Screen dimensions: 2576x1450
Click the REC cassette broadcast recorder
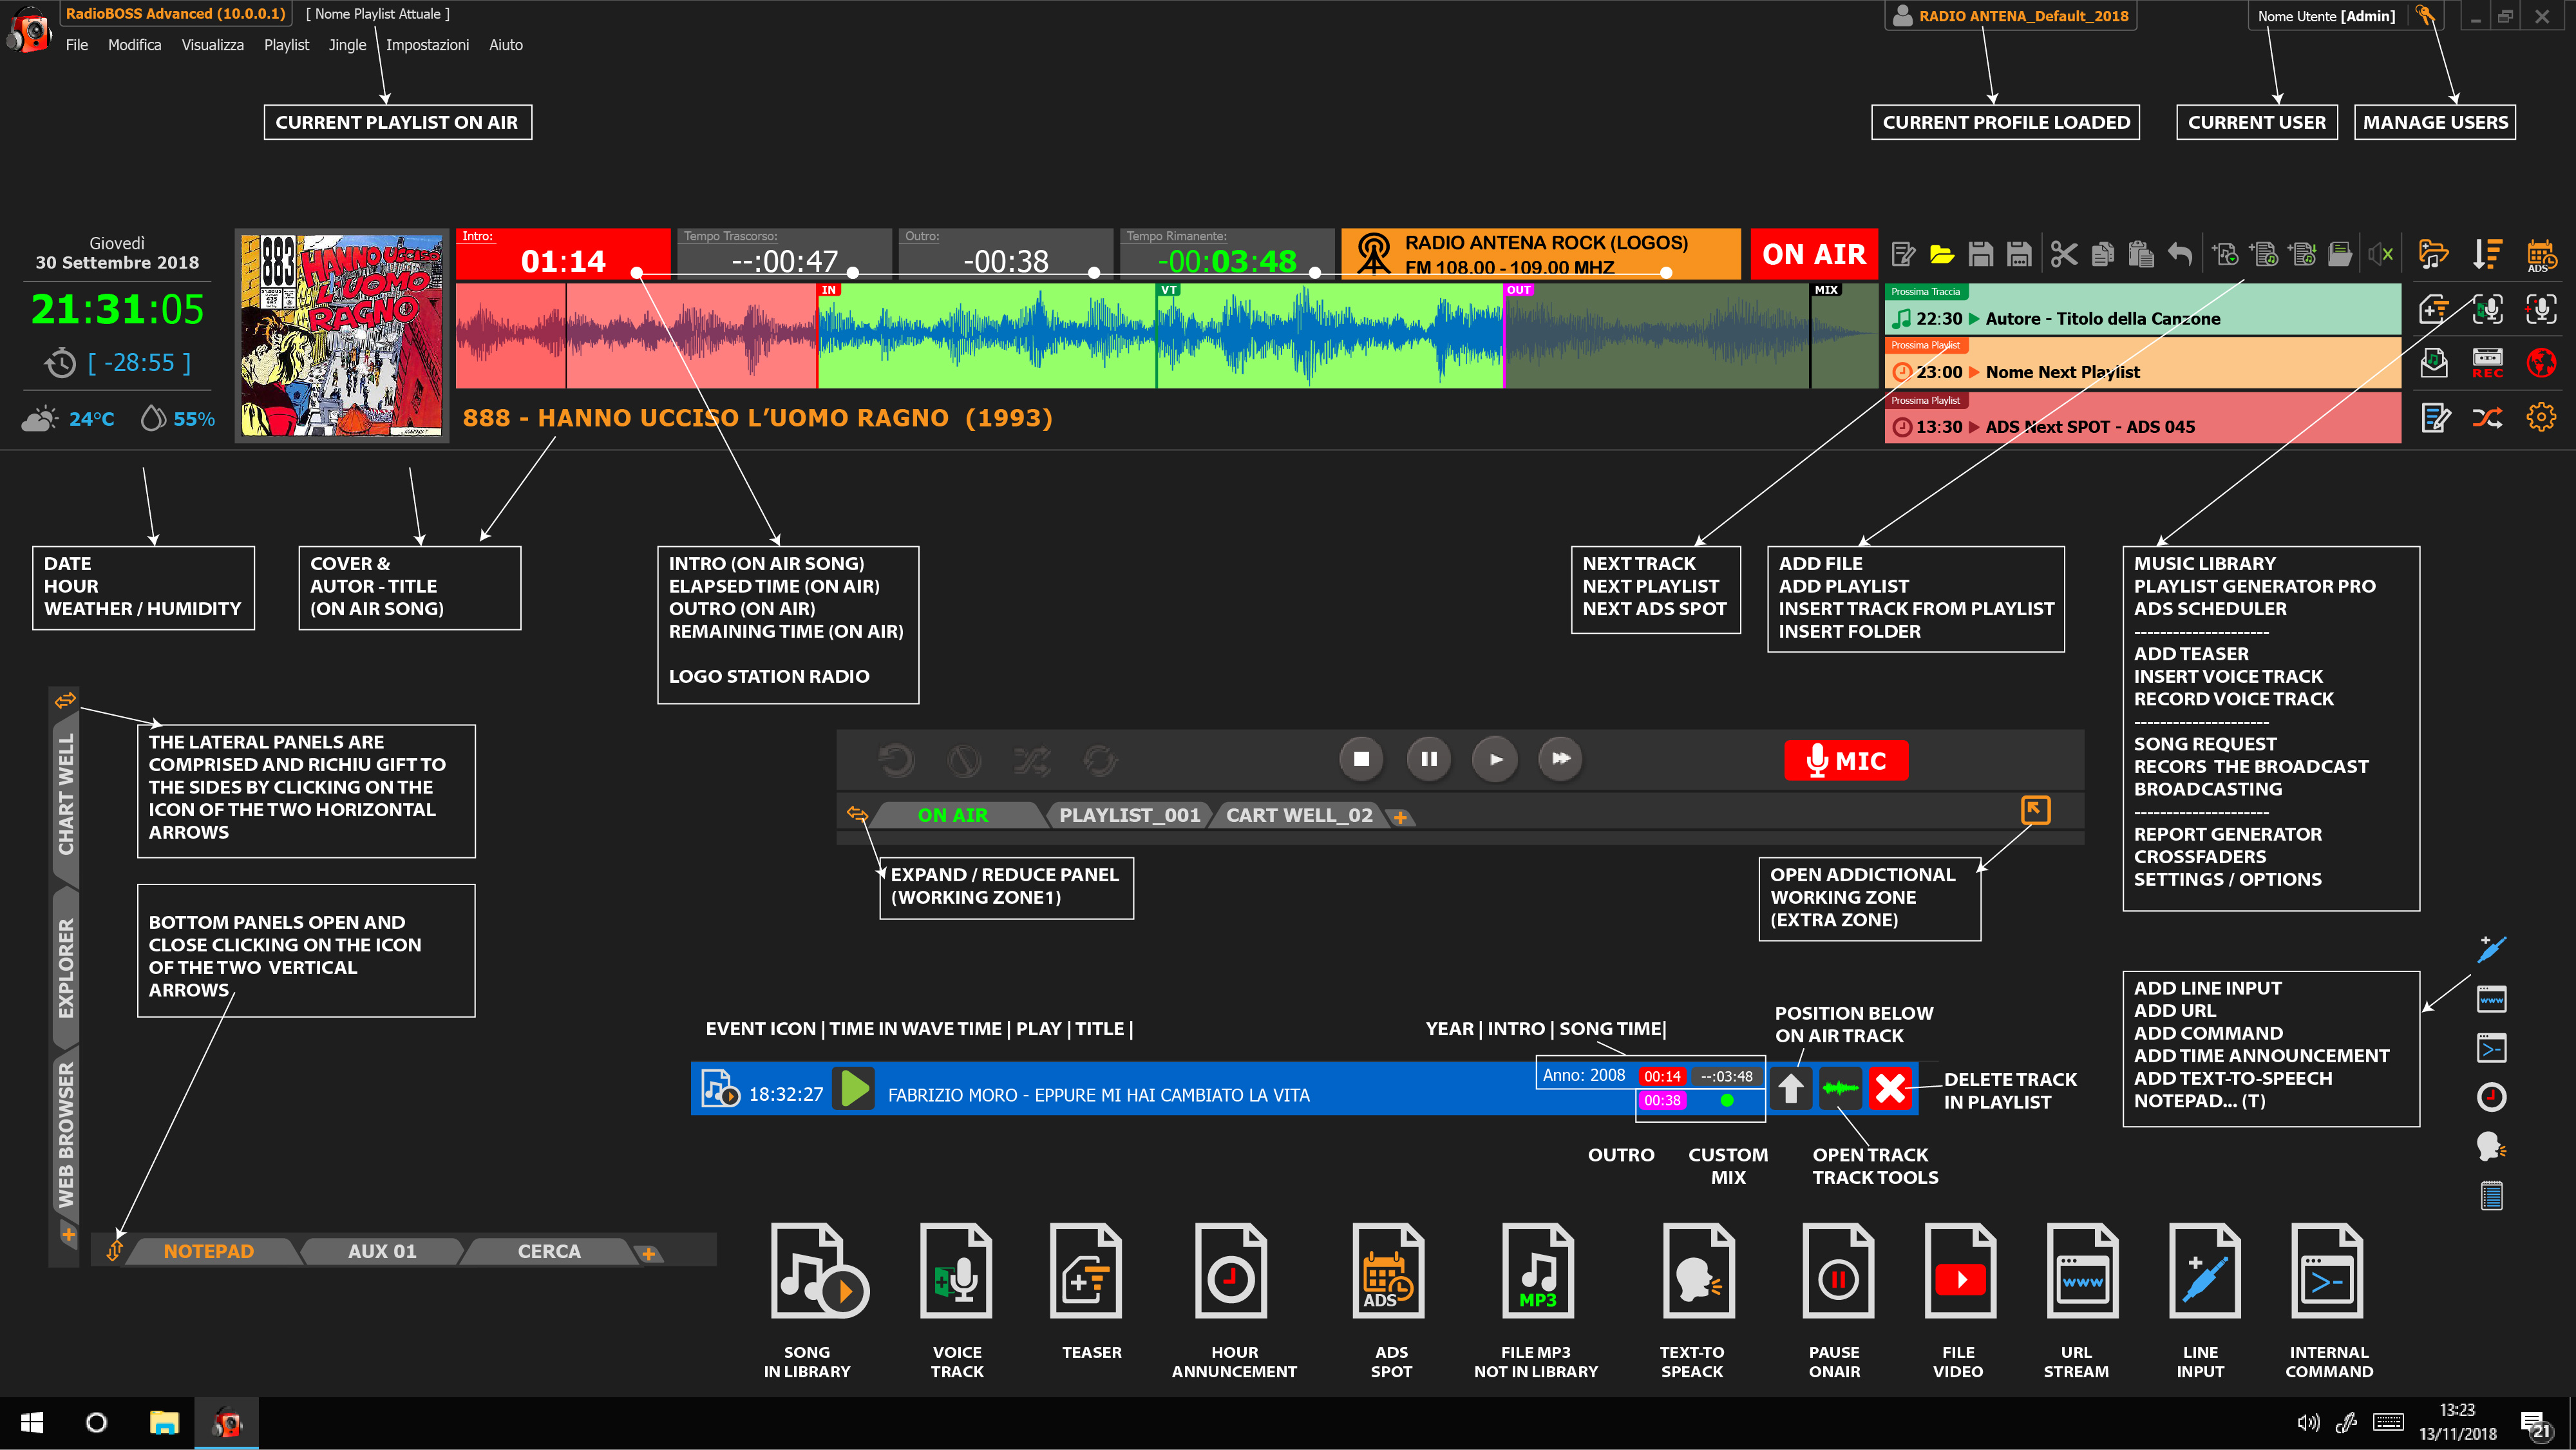coord(2487,362)
